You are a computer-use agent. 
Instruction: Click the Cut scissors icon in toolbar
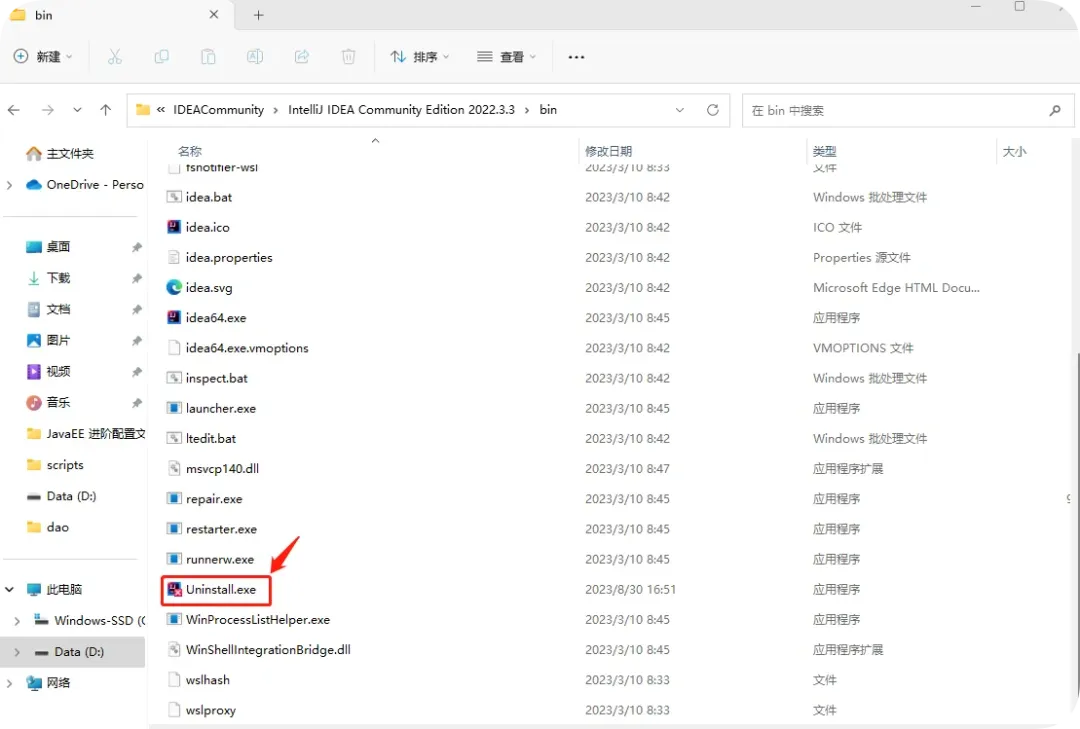[115, 57]
